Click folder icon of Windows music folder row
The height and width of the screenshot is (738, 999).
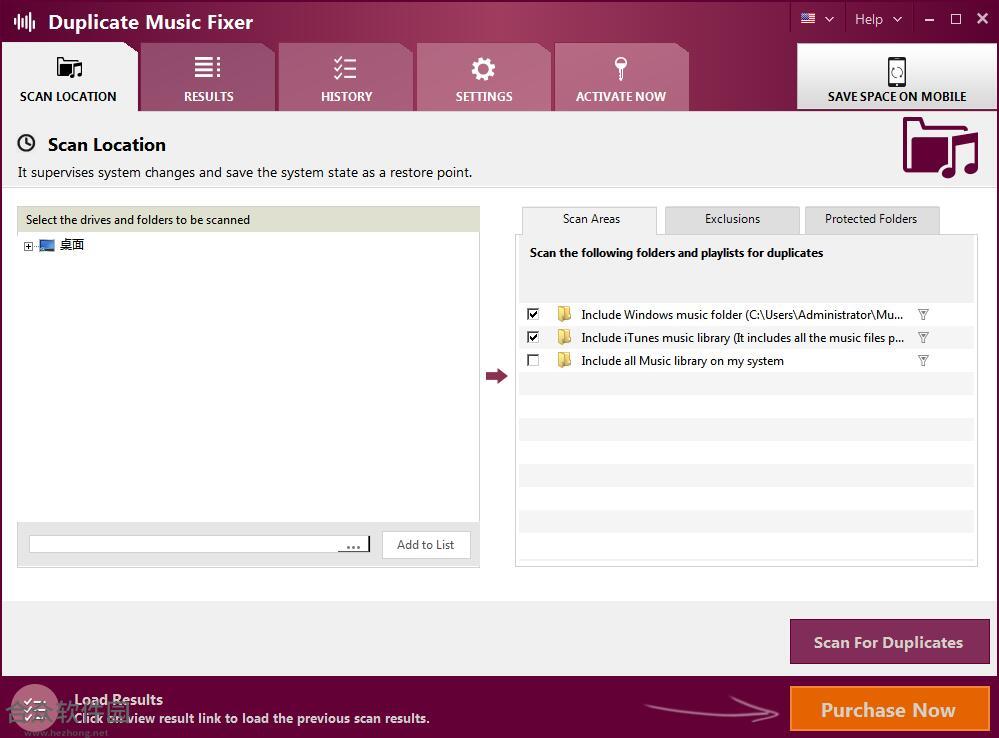(x=564, y=314)
